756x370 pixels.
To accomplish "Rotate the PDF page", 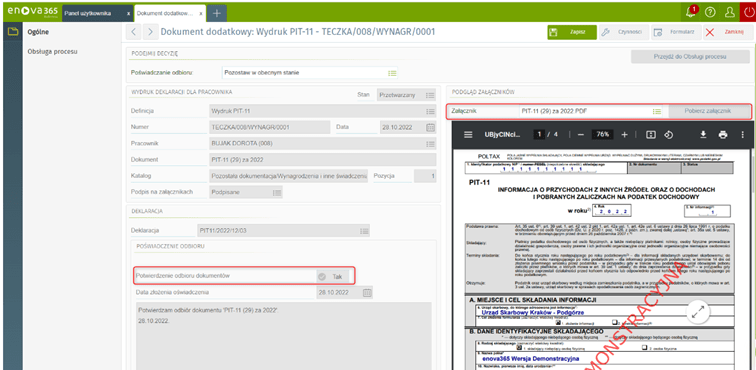I will coord(668,135).
